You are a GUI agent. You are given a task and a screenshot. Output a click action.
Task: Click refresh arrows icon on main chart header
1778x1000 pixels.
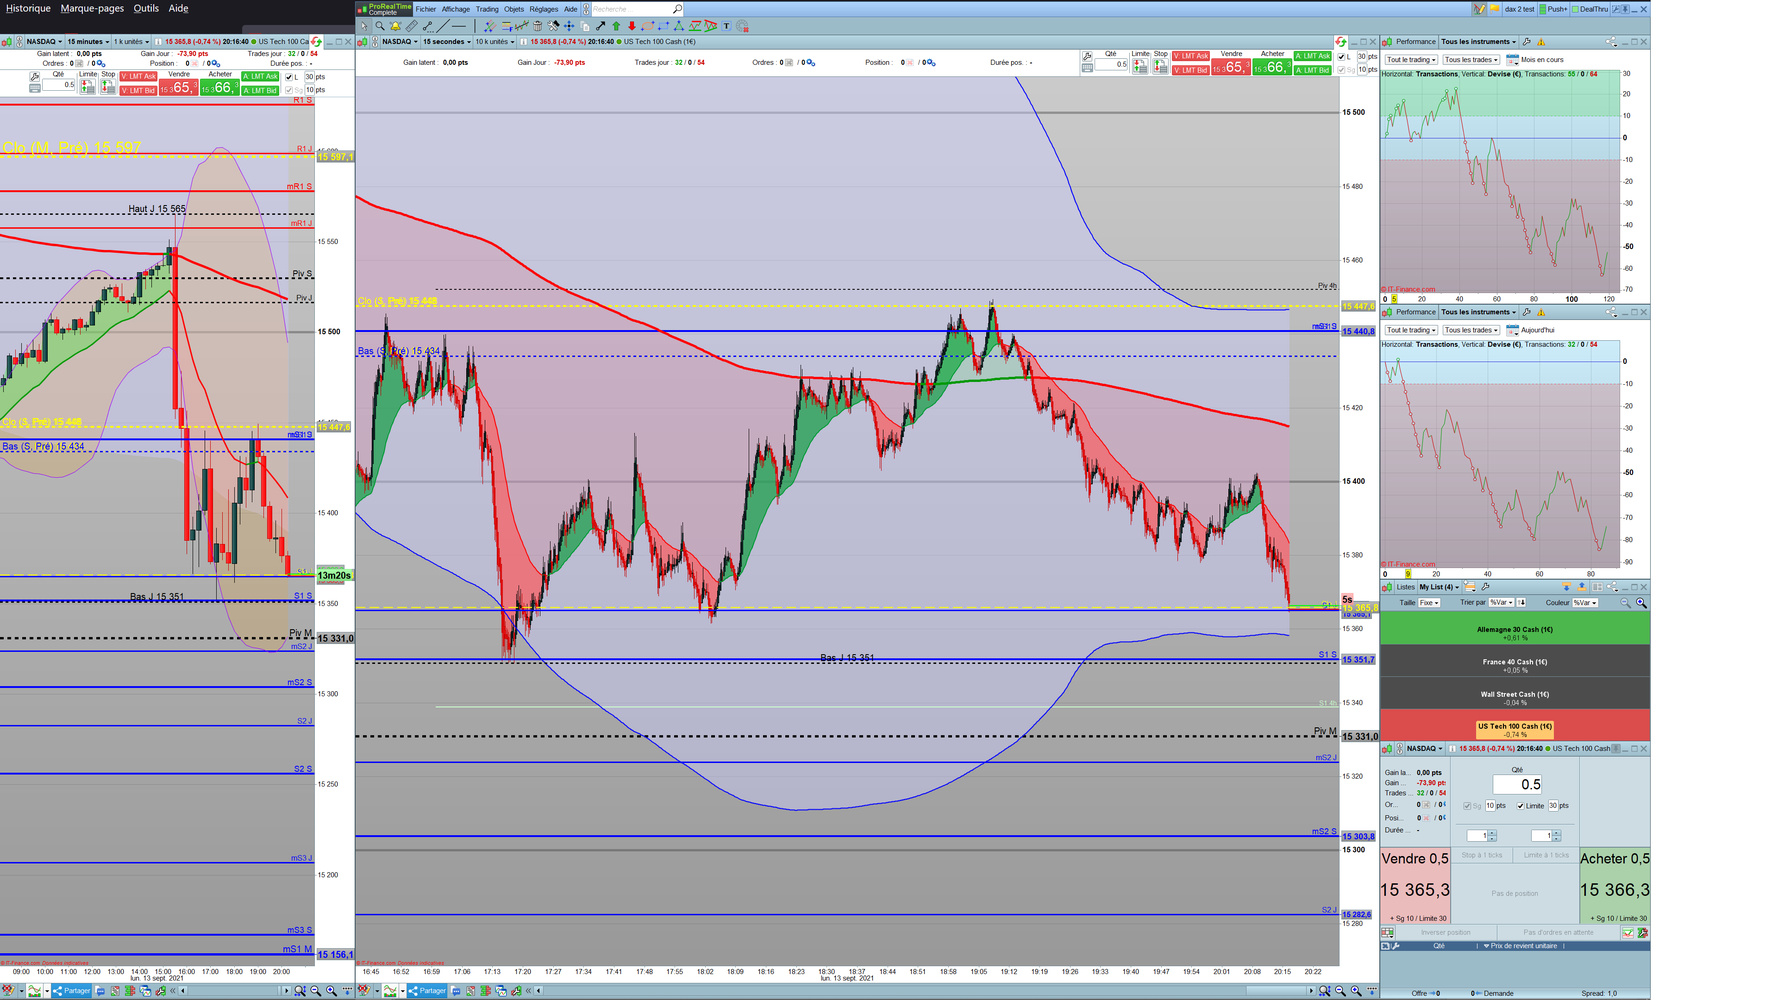coord(1341,42)
